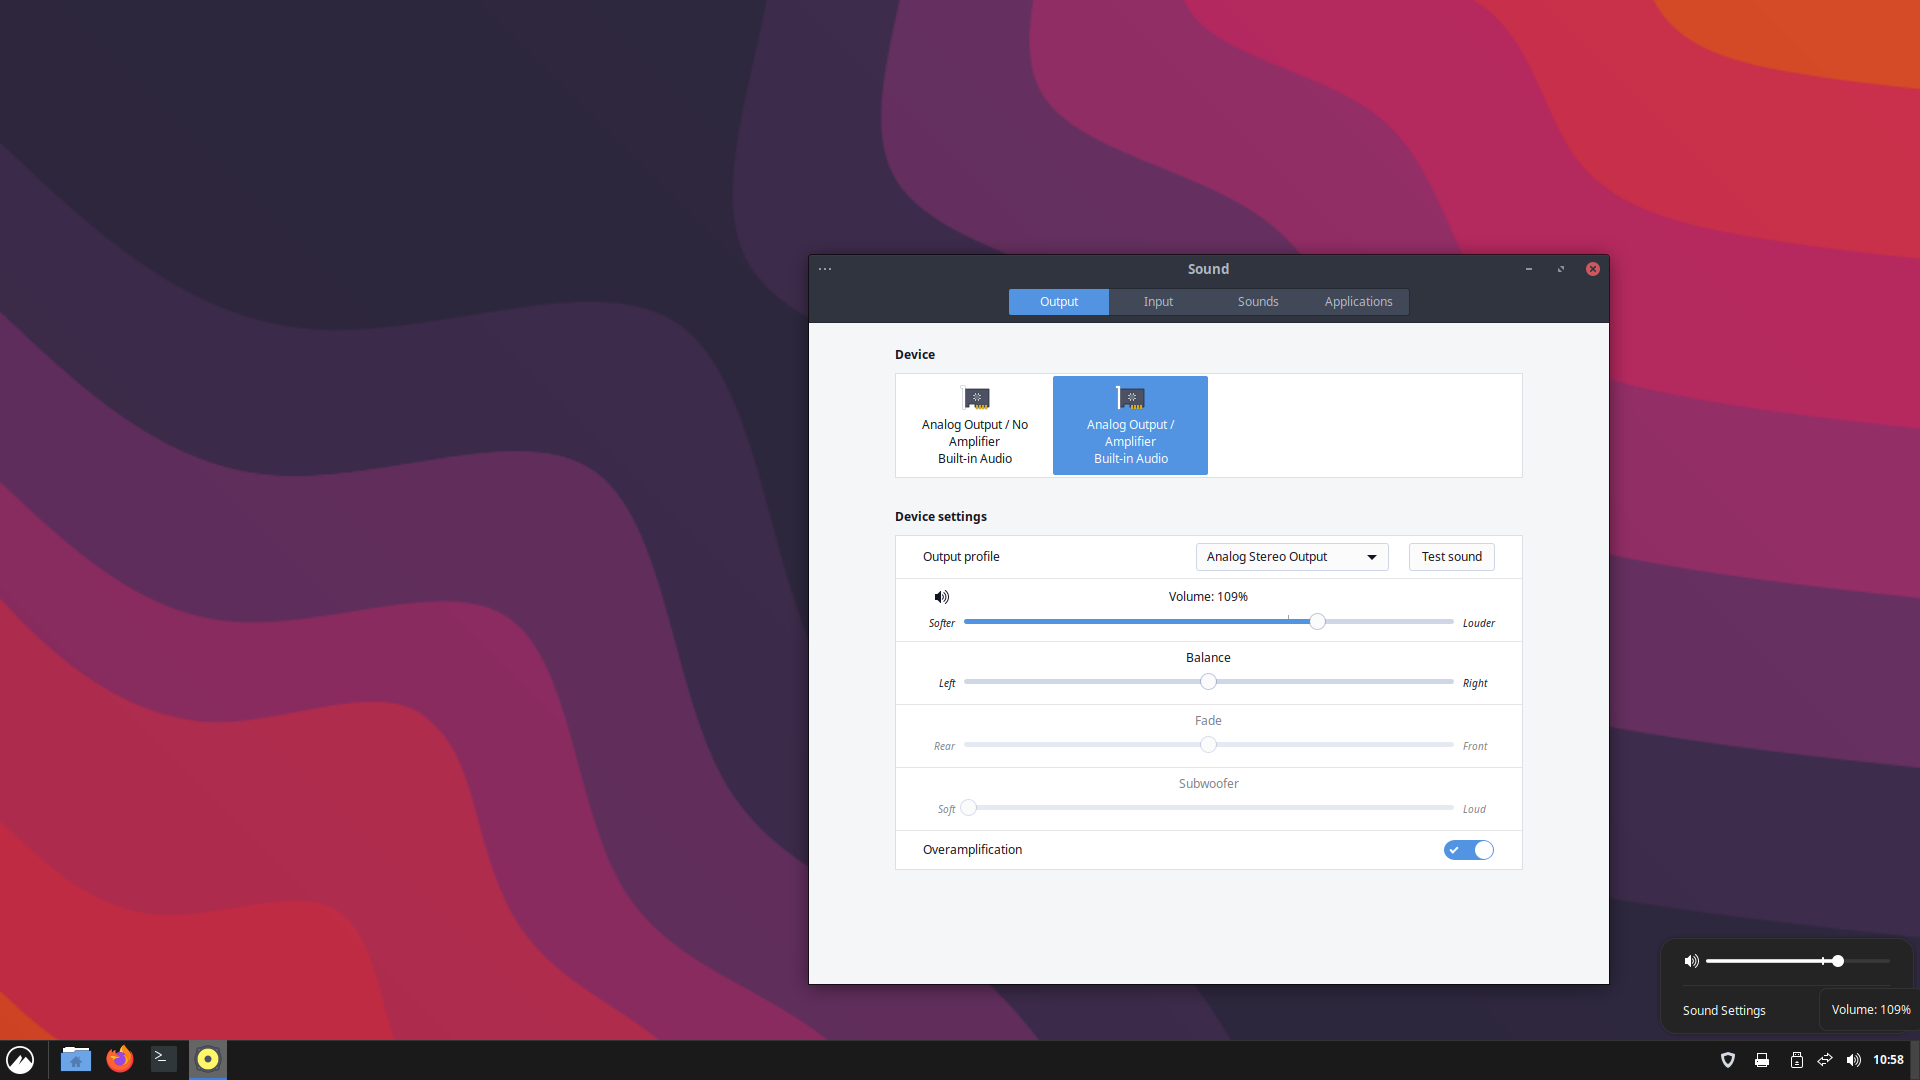Screen dimensions: 1920x1080
Task: Click the Firefox browser icon in the dock
Action: point(117,1059)
